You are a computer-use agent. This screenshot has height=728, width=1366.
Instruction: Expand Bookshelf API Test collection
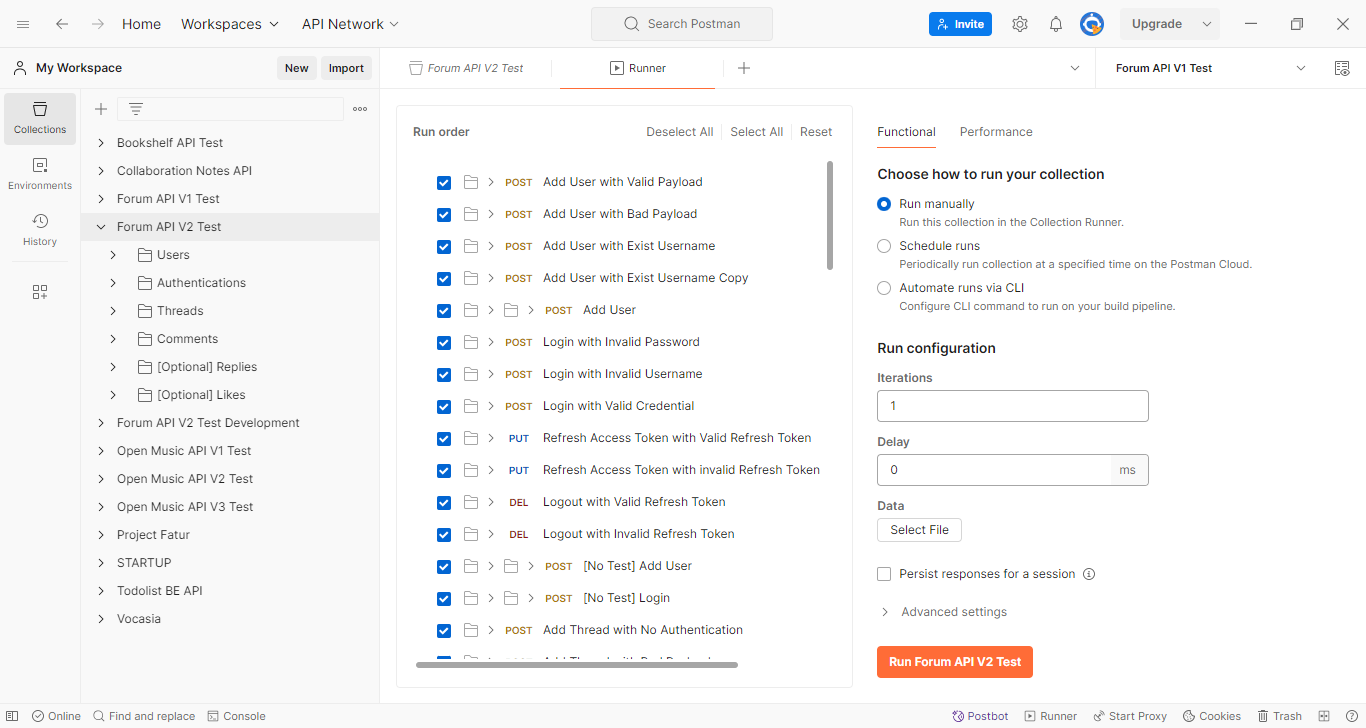pos(101,143)
